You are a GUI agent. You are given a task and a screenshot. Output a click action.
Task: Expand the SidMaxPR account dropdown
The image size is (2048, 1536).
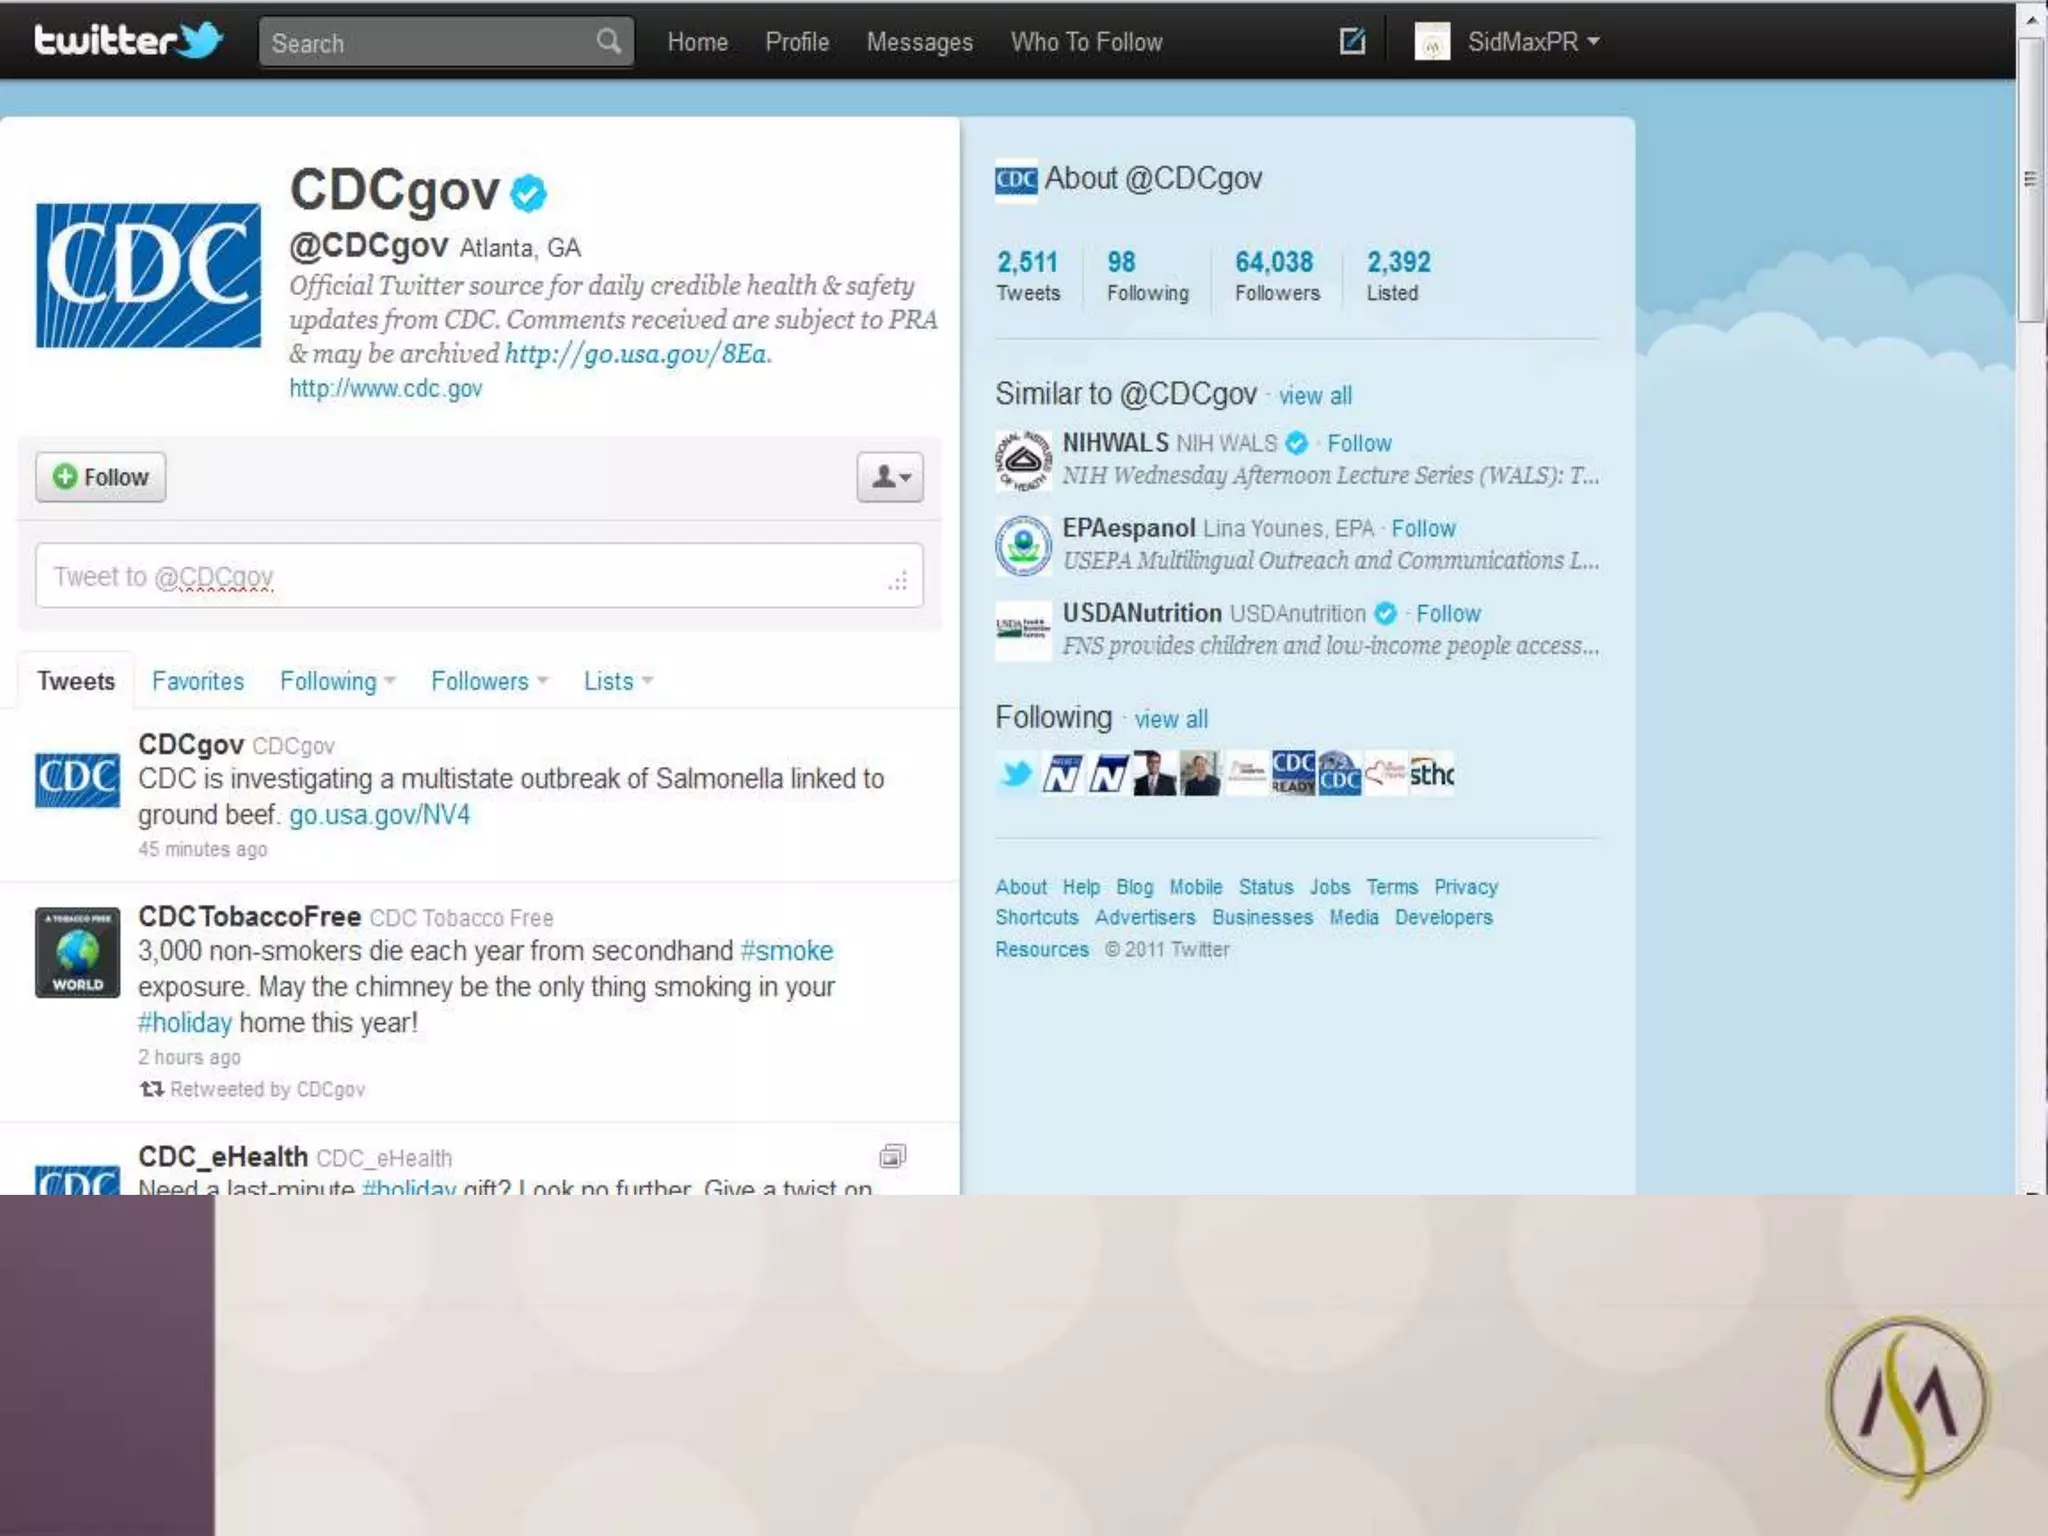coord(1592,41)
